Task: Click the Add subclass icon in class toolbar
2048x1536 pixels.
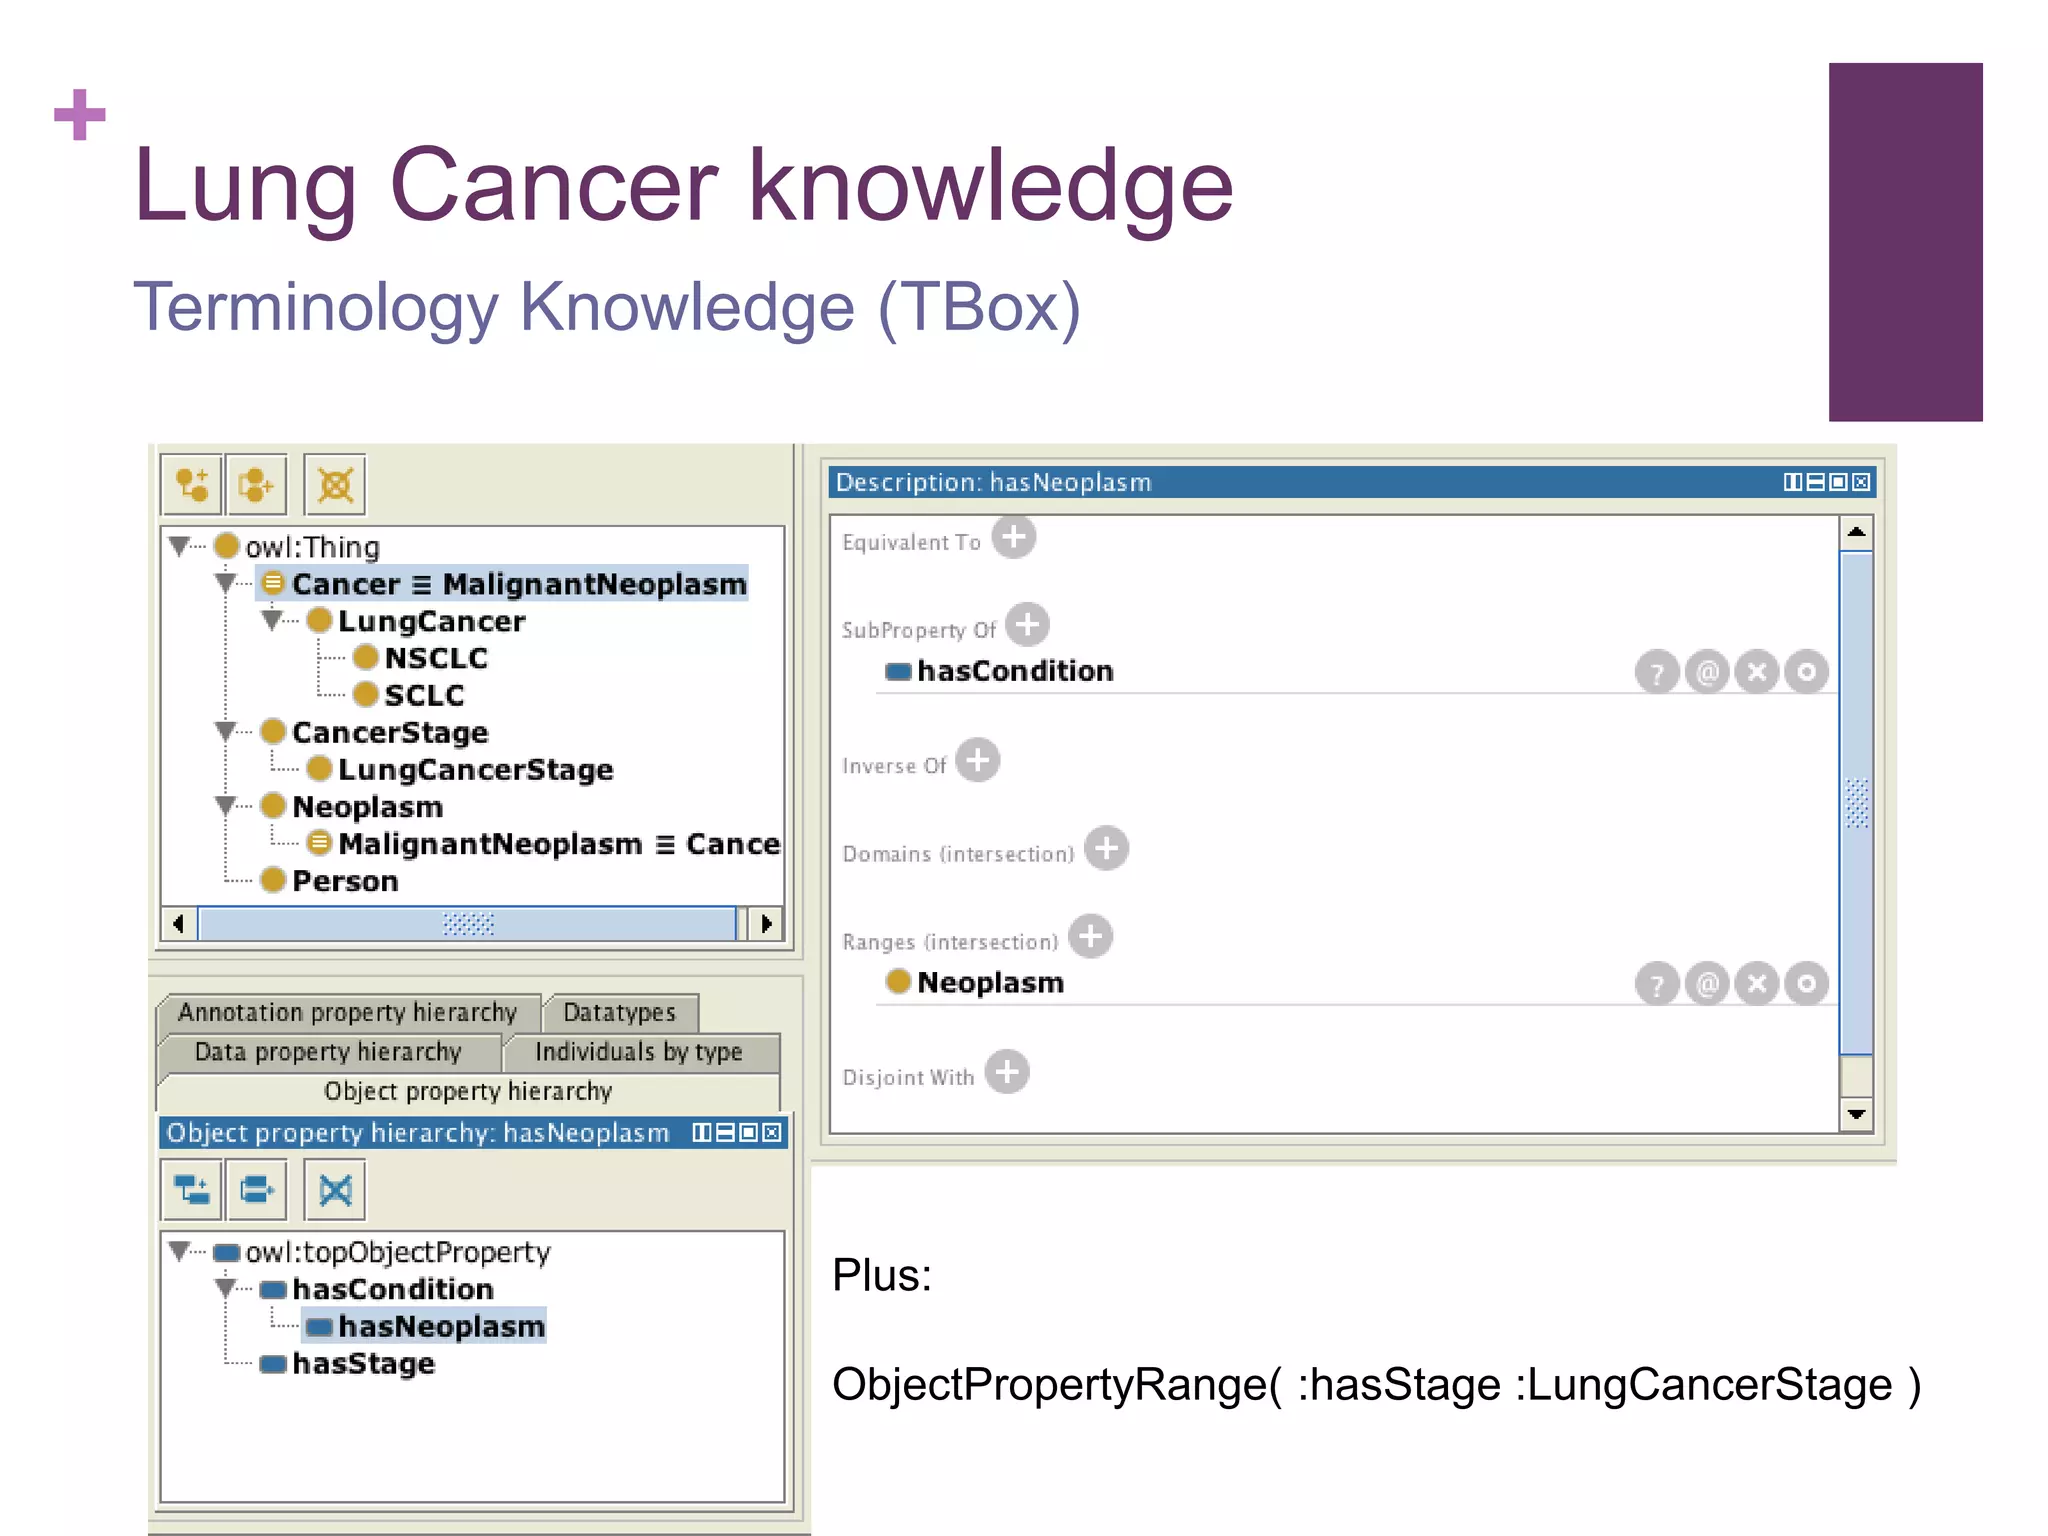Action: point(191,485)
